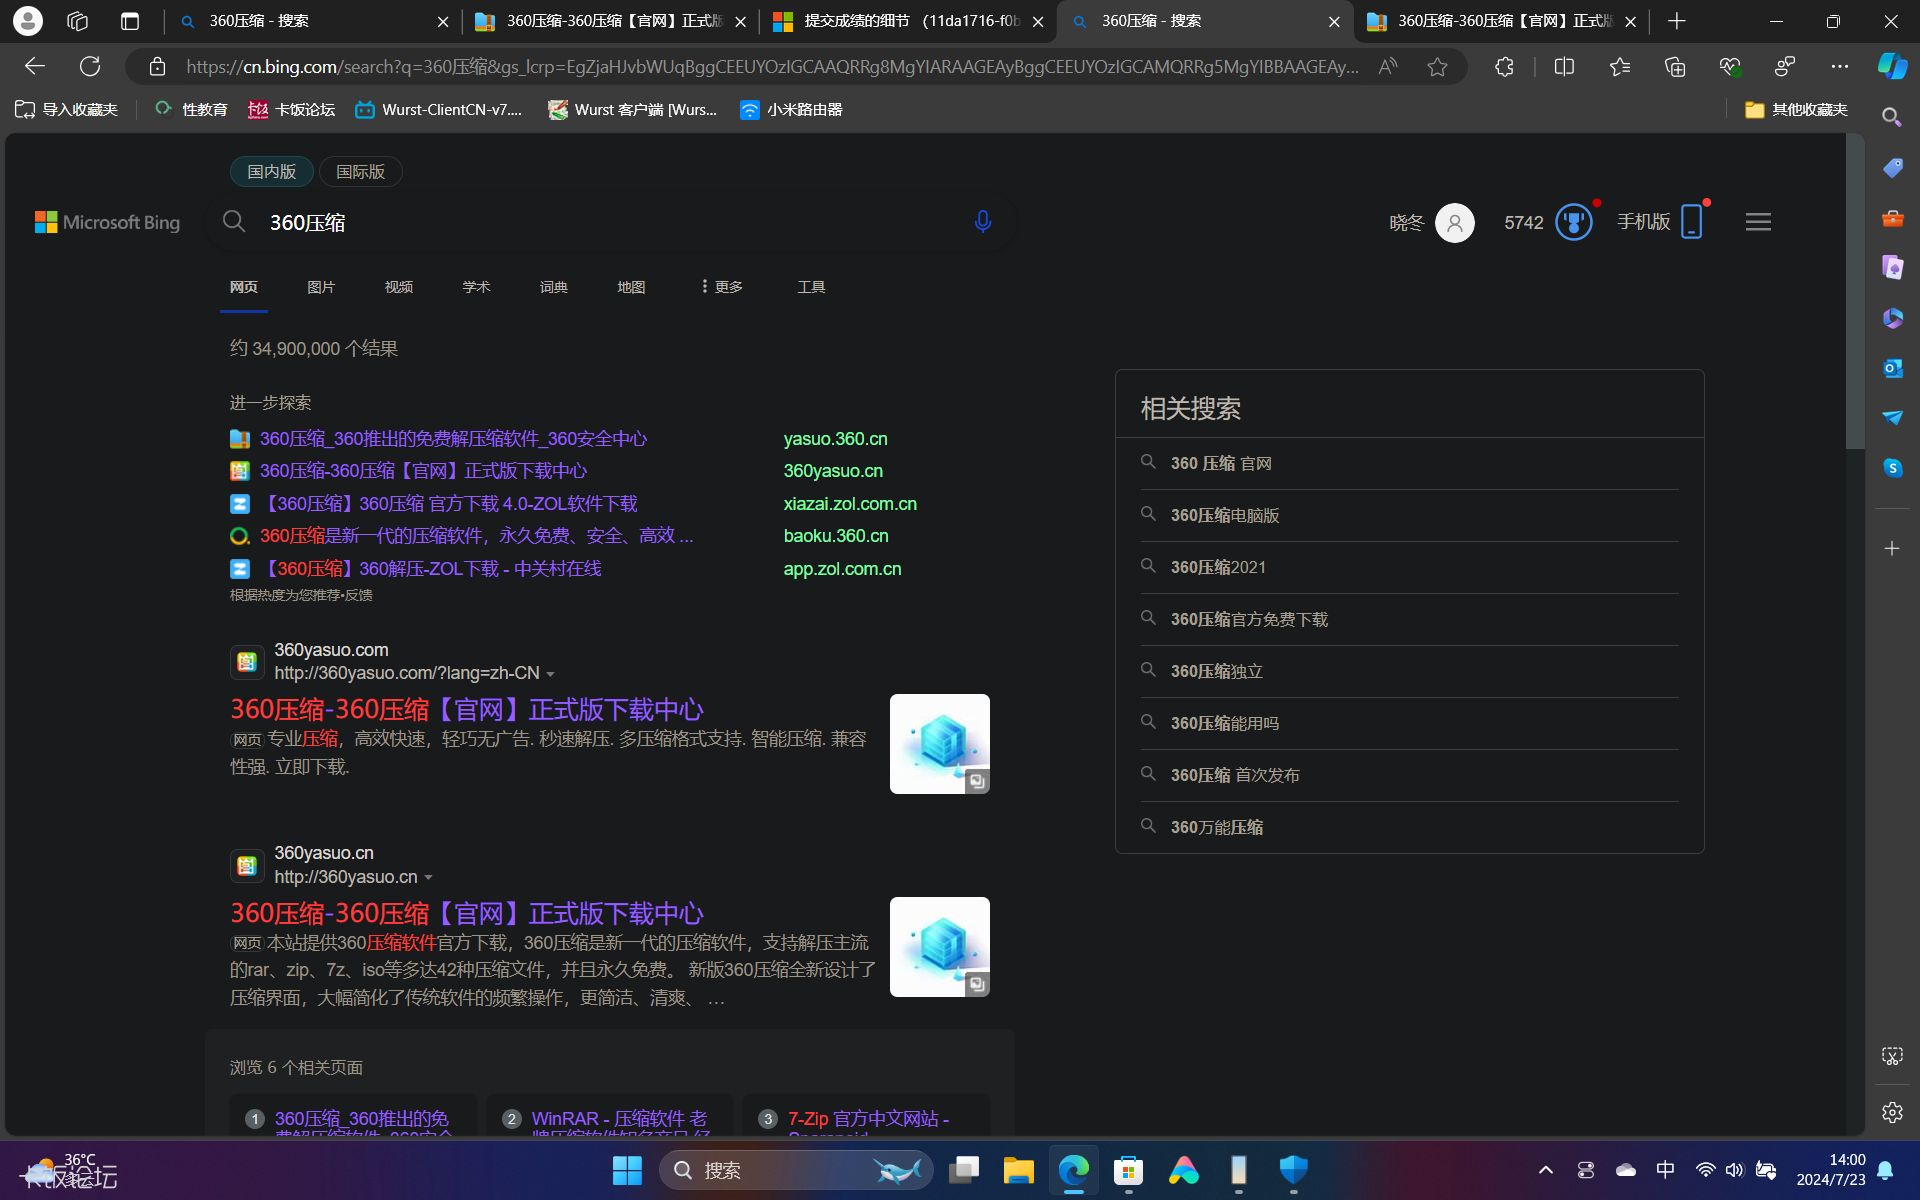Select the 手机版 phone toggle
The height and width of the screenshot is (1200, 1920).
click(1663, 222)
